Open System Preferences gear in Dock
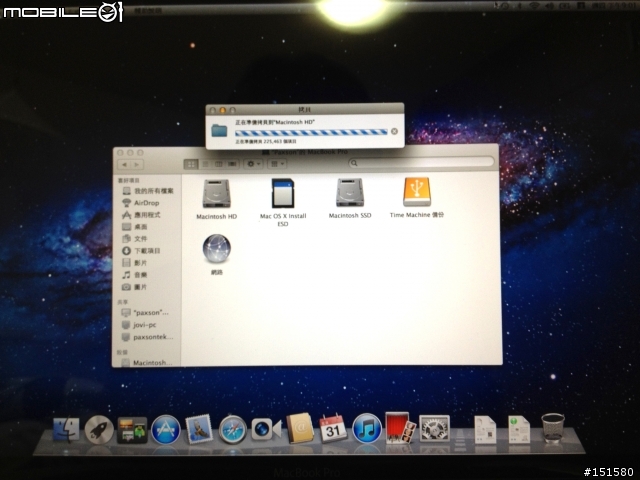640x480 pixels. point(434,429)
